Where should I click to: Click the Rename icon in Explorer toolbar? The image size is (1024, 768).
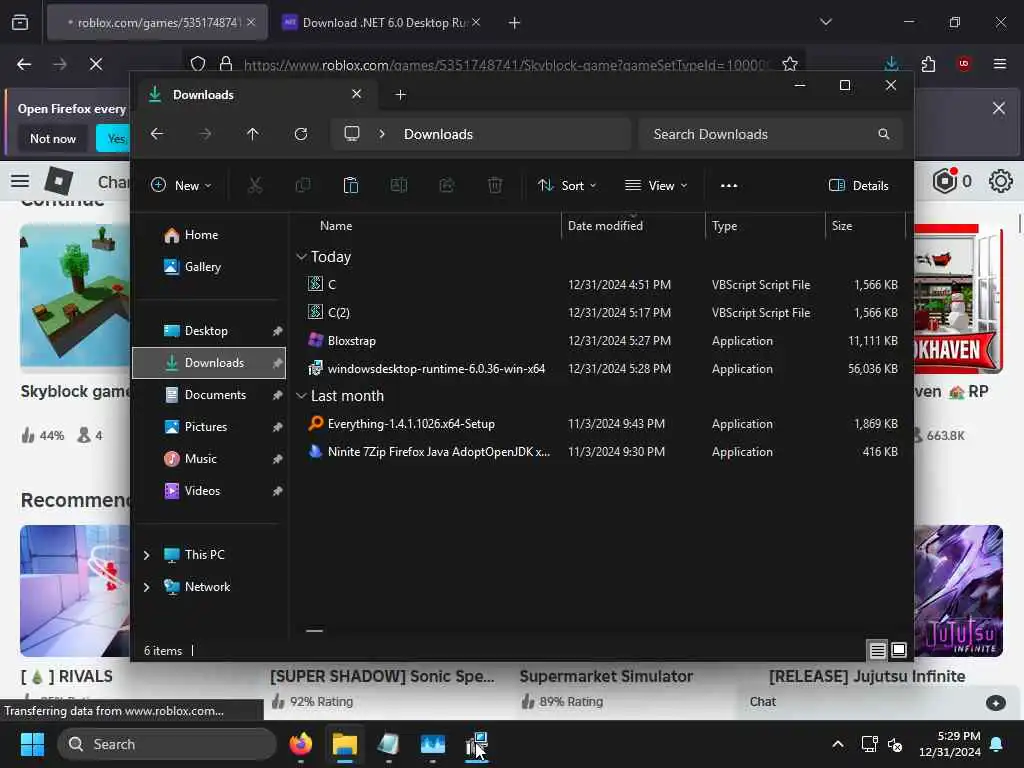tap(398, 185)
